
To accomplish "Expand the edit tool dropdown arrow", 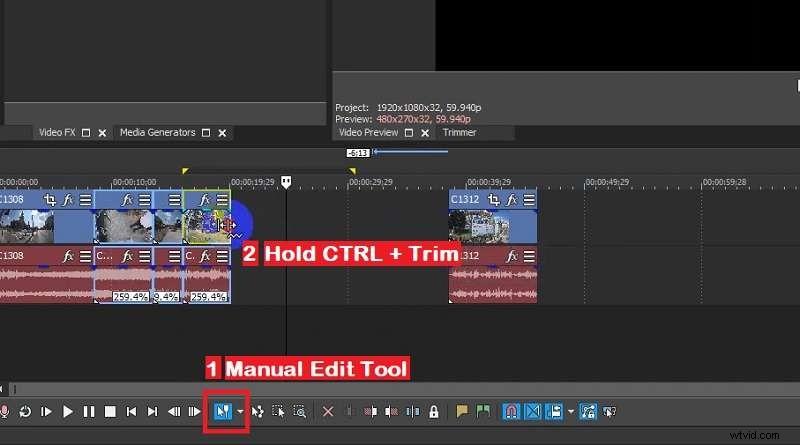I will pyautogui.click(x=240, y=411).
